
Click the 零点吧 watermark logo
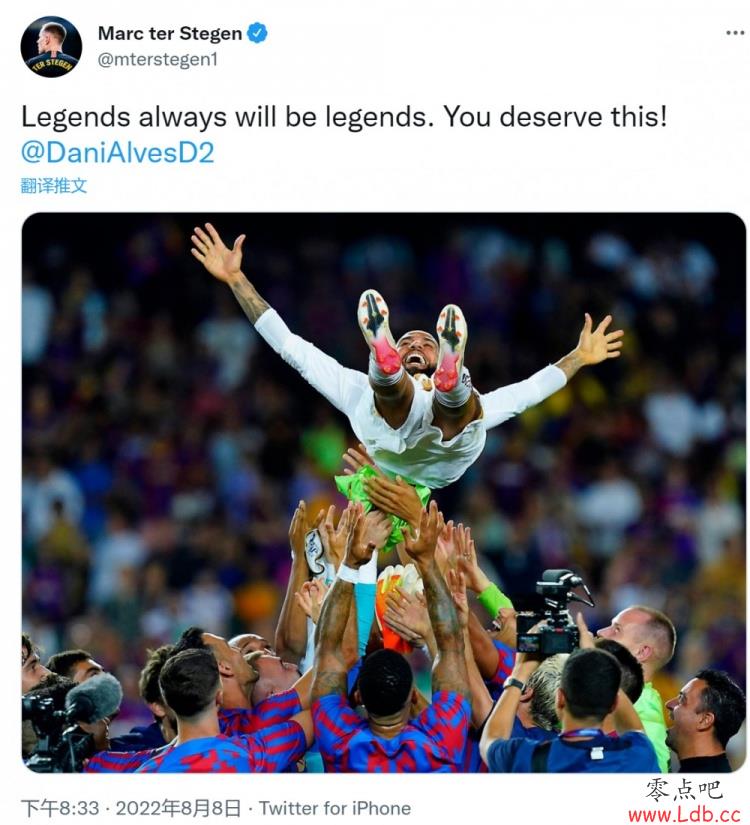coord(684,790)
